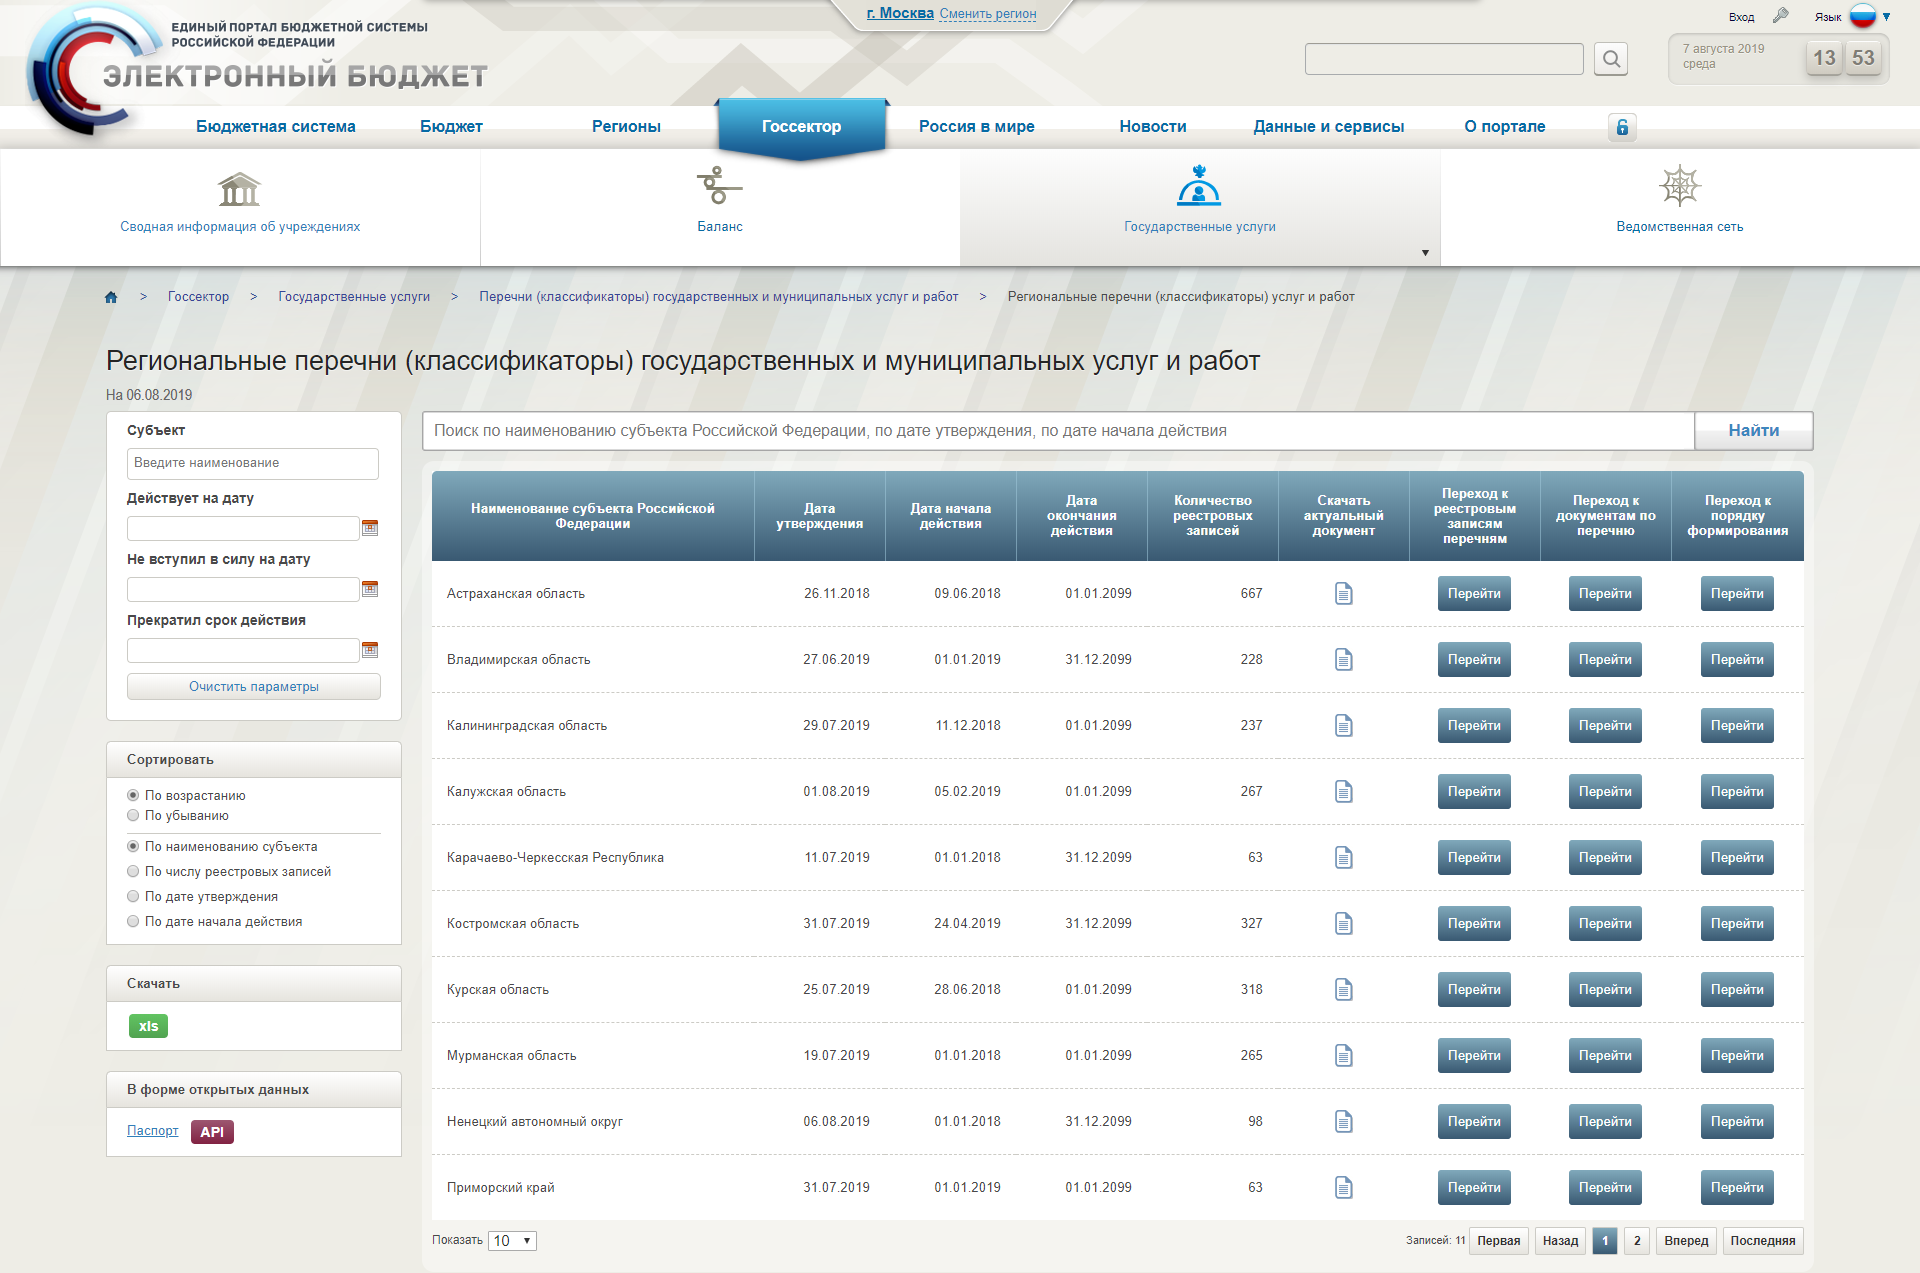Select the По убыванию sort order

pyautogui.click(x=133, y=816)
